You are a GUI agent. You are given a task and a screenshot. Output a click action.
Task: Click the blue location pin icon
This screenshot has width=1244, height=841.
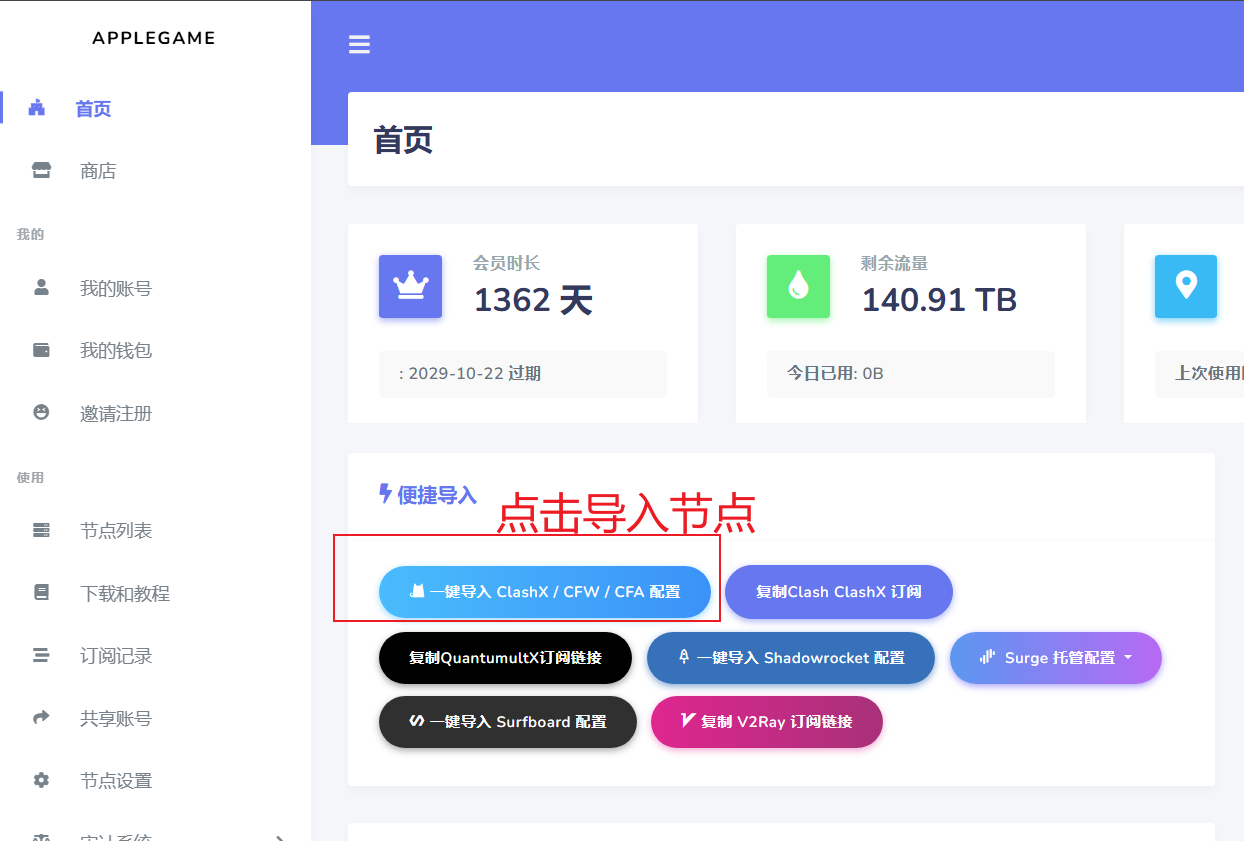click(1185, 286)
